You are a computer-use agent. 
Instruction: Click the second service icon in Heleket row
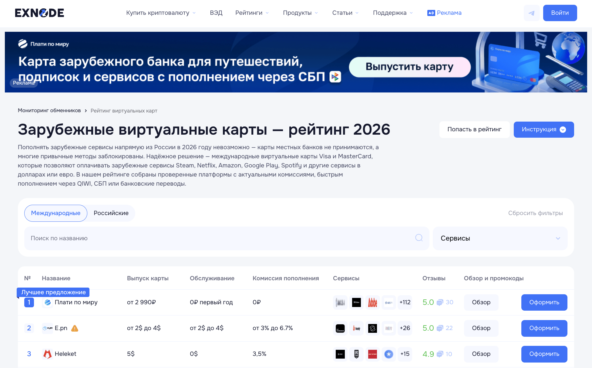pyautogui.click(x=356, y=354)
